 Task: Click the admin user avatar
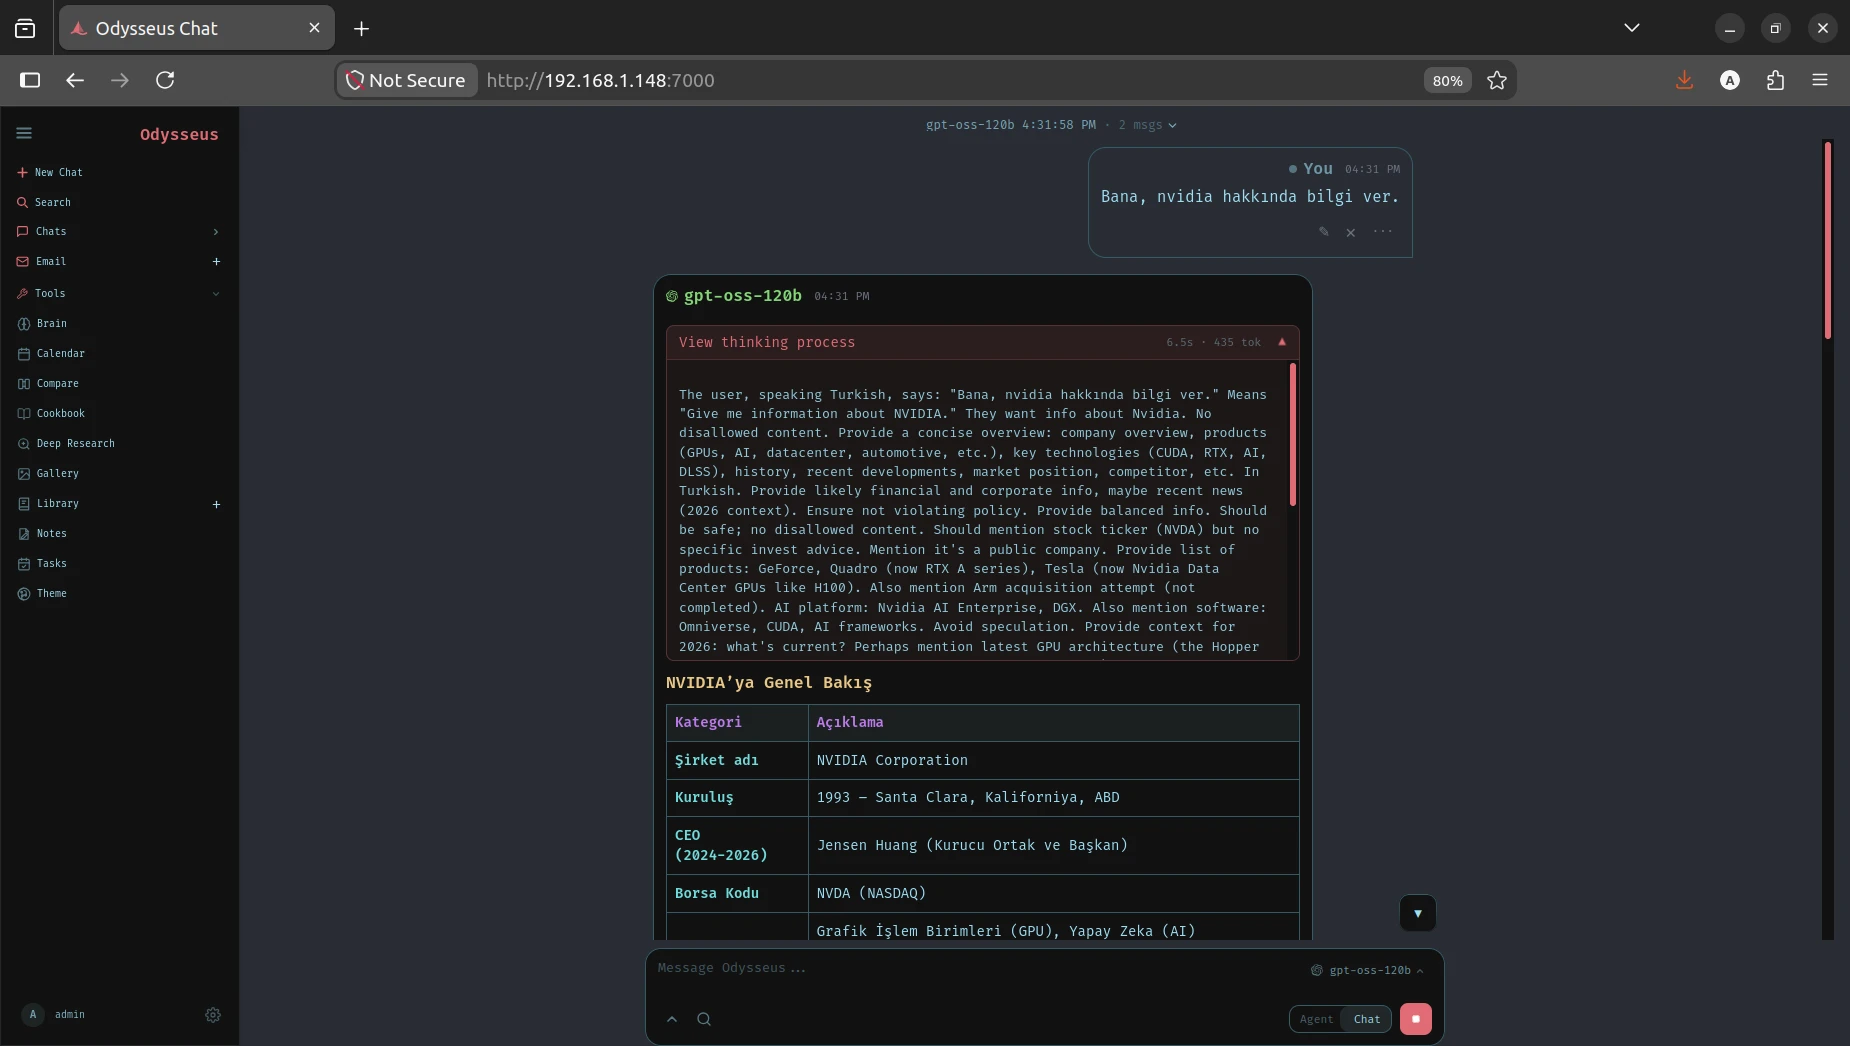coord(33,1014)
